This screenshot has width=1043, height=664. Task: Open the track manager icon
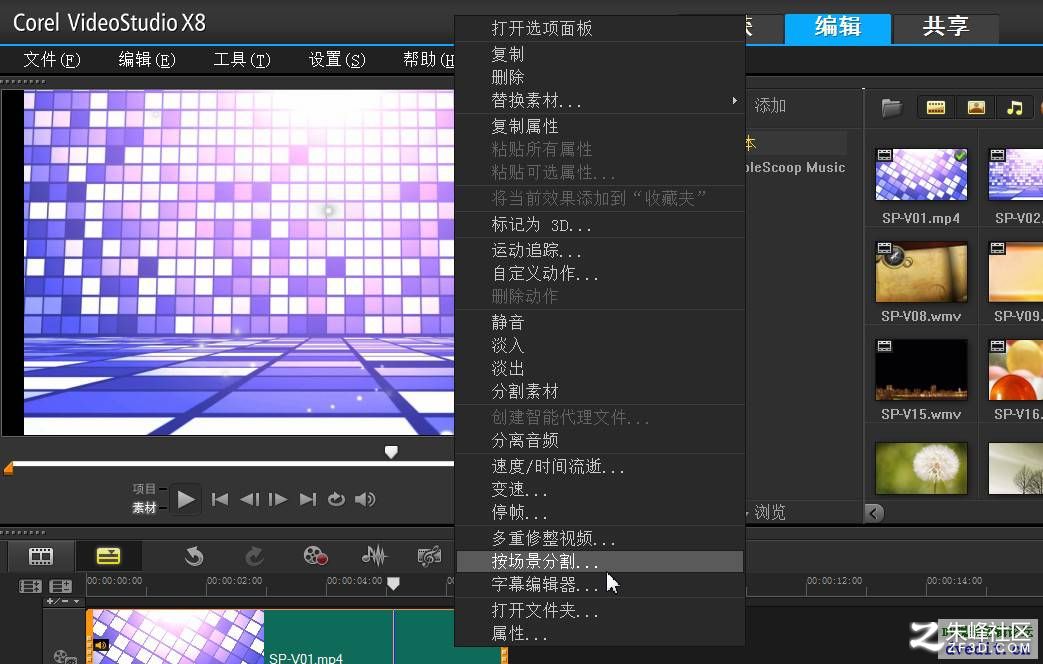click(x=61, y=586)
